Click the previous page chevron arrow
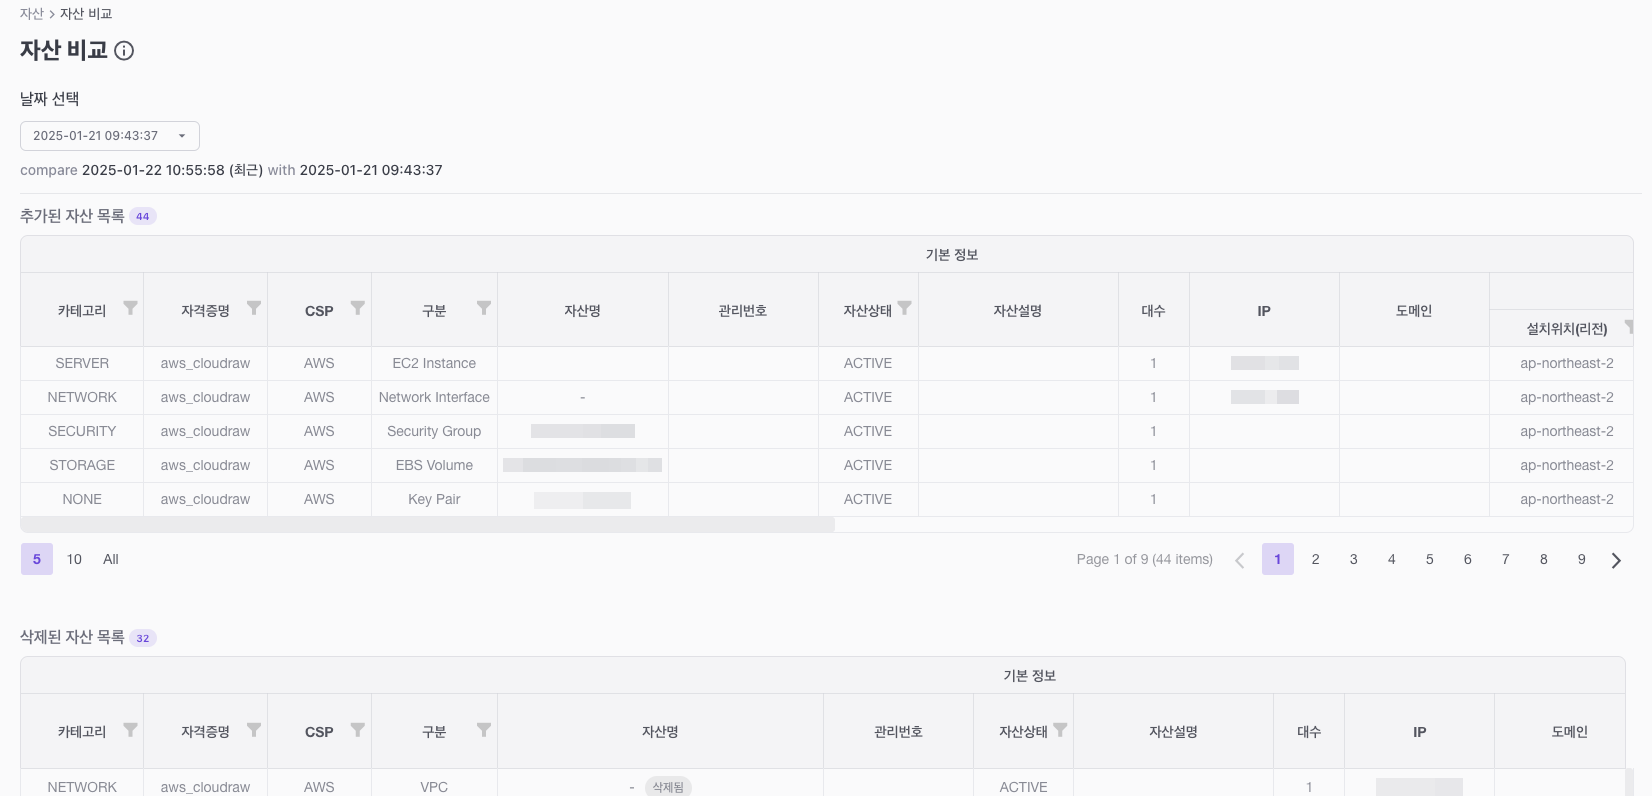The height and width of the screenshot is (796, 1652). click(1240, 560)
